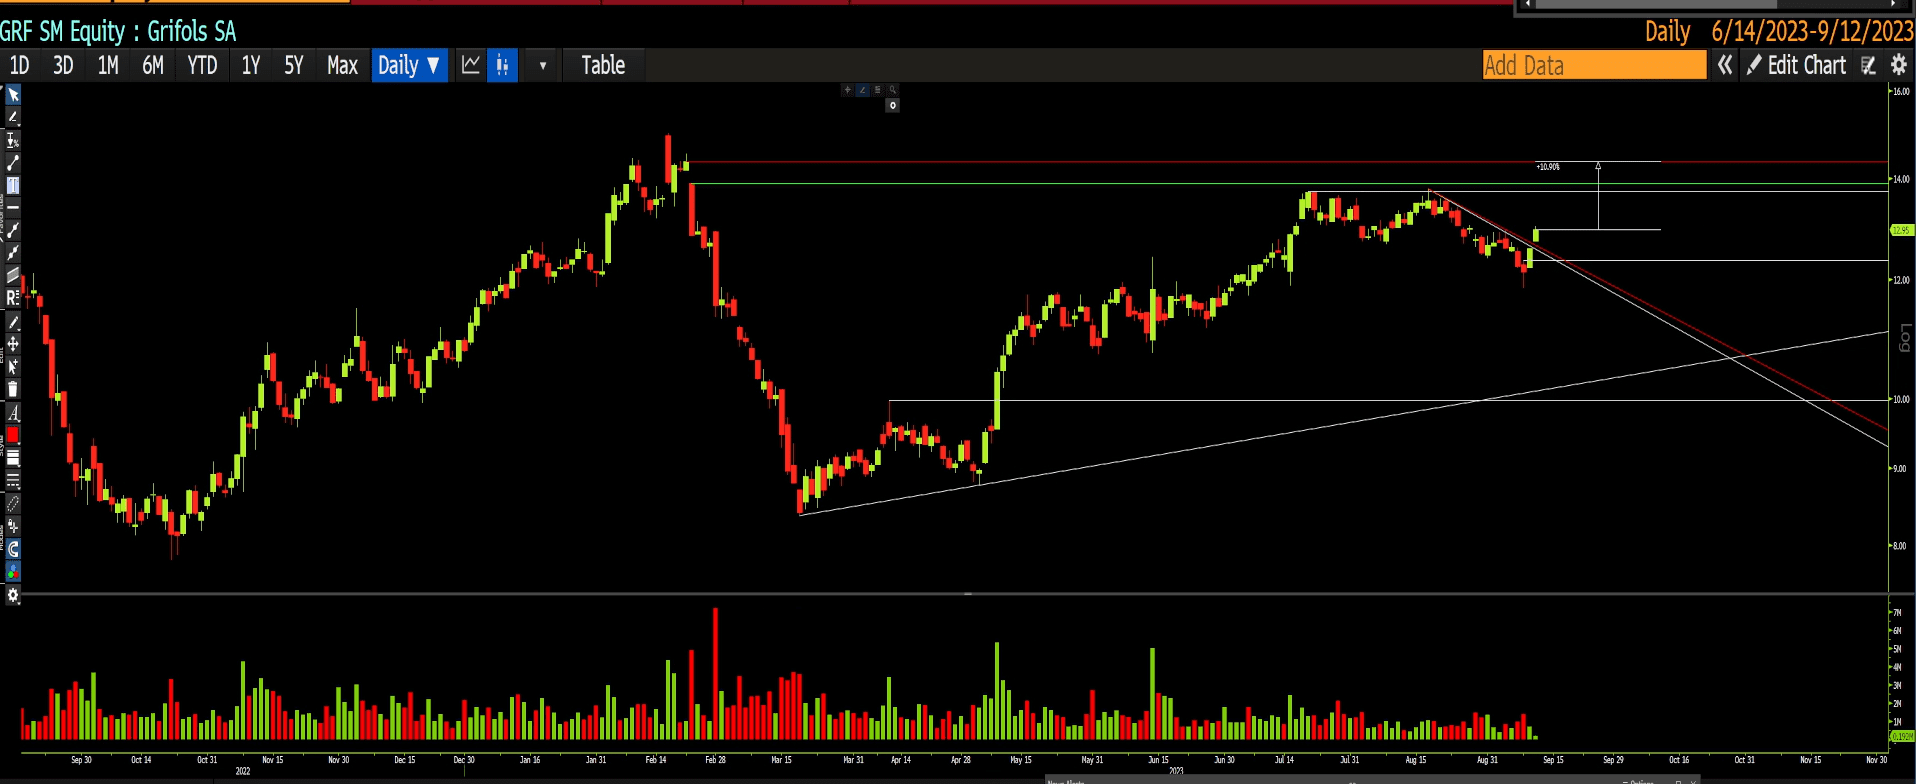1916x784 pixels.
Task: Click the multicolor circles icon in left toolbar
Action: [13, 572]
